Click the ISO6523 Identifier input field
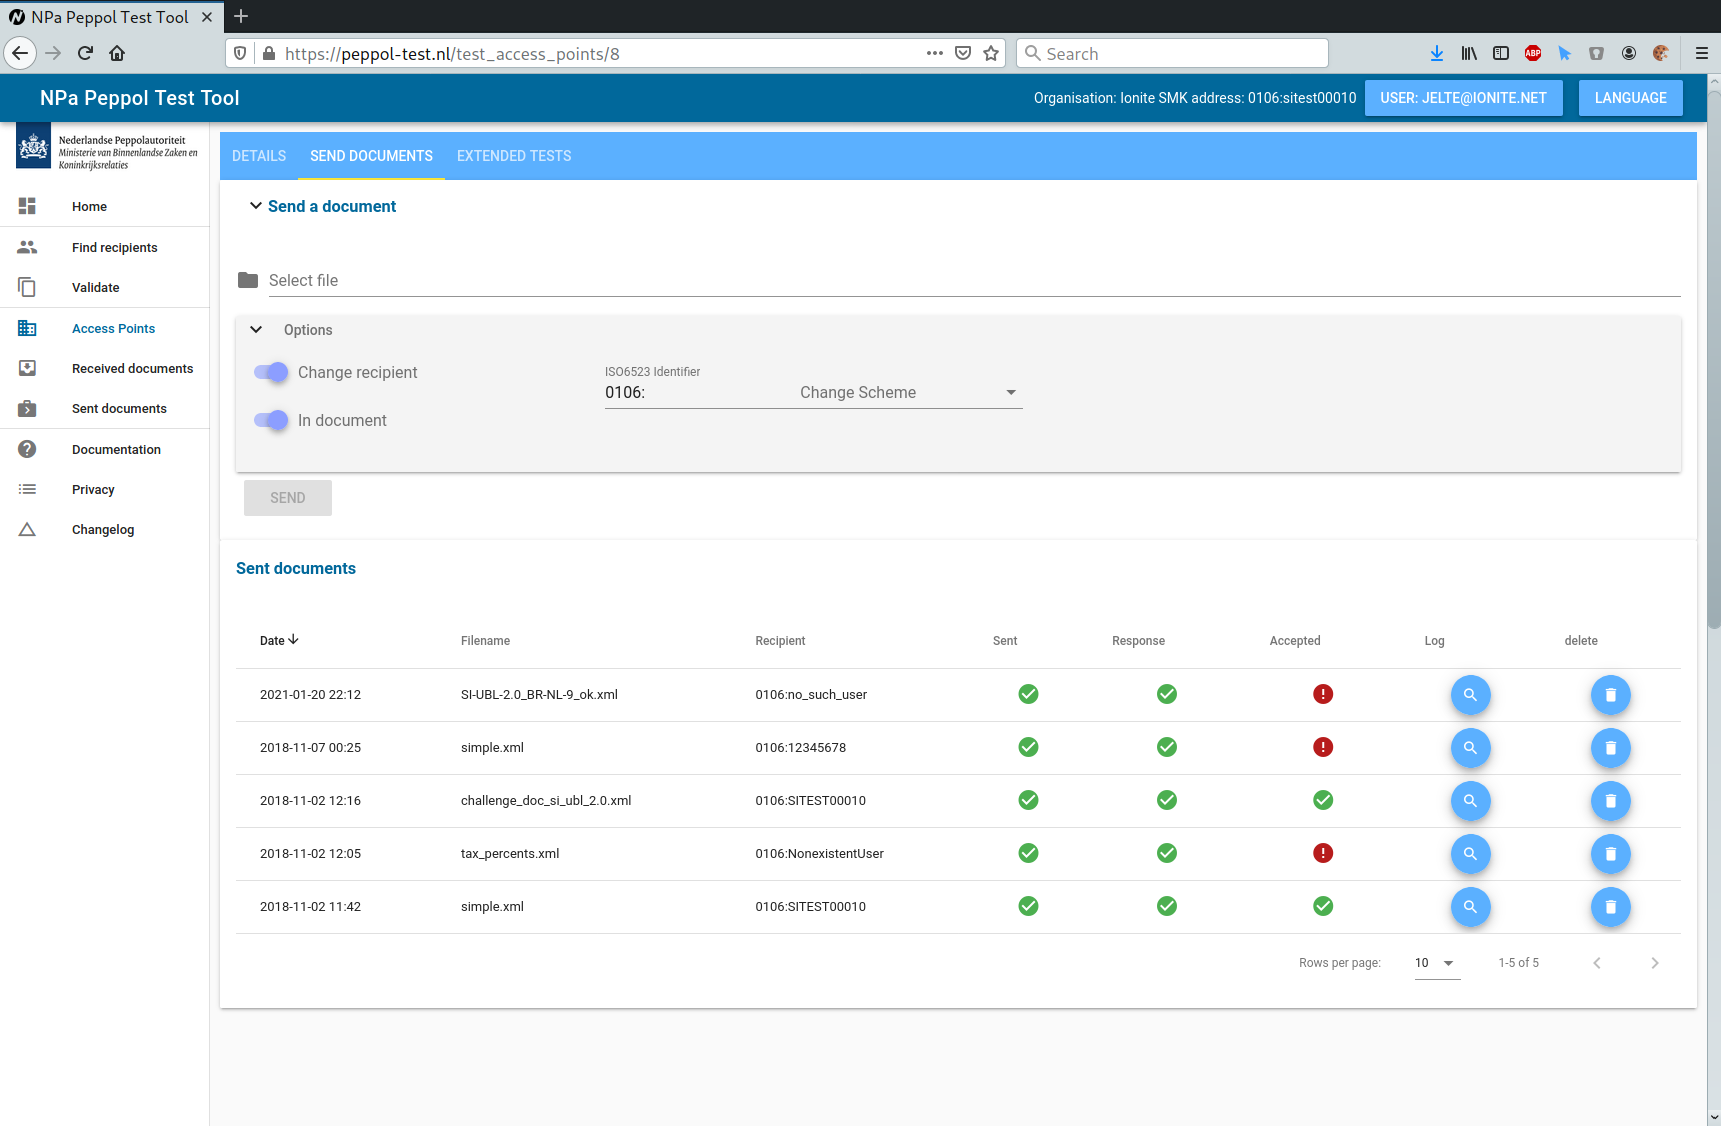Screen dimensions: 1721x1126 [695, 392]
